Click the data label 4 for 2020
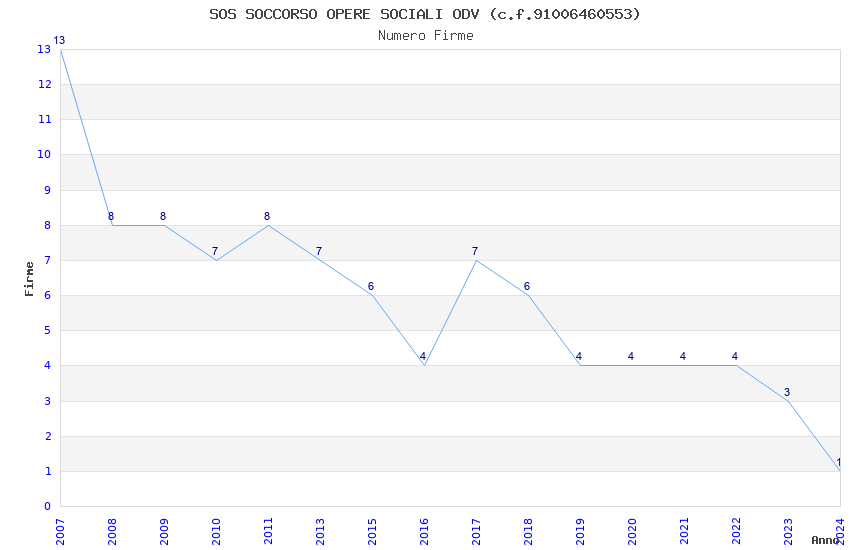850x550 pixels. (632, 357)
